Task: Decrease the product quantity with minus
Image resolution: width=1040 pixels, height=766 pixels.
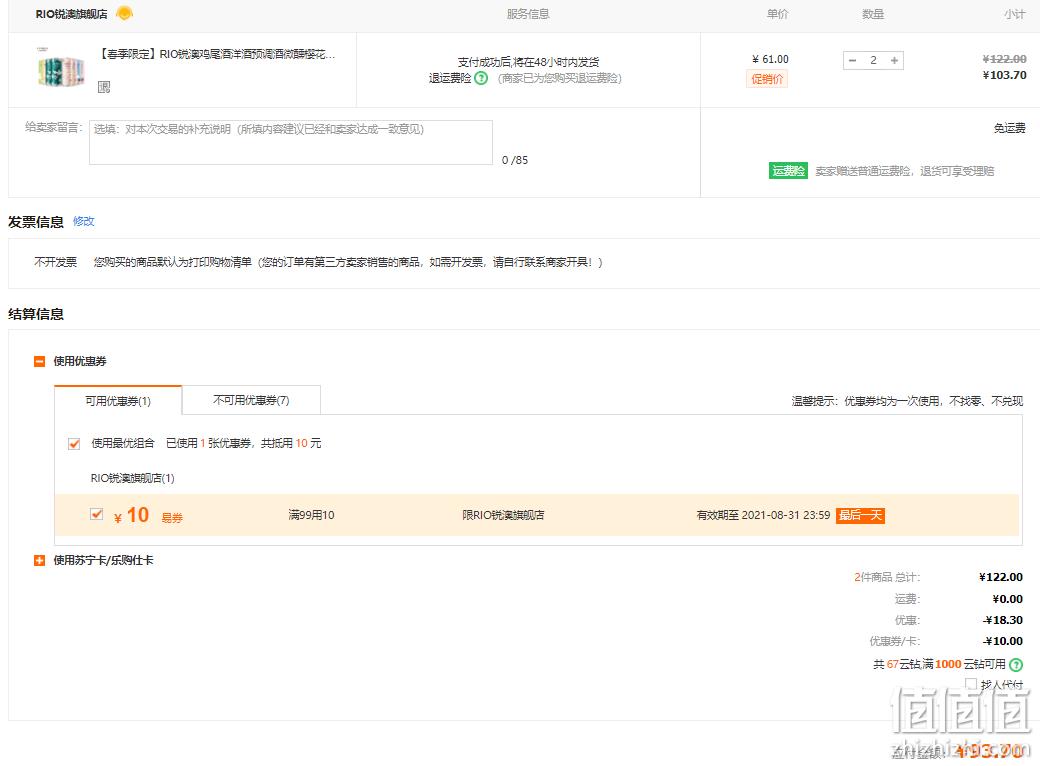Action: point(853,60)
